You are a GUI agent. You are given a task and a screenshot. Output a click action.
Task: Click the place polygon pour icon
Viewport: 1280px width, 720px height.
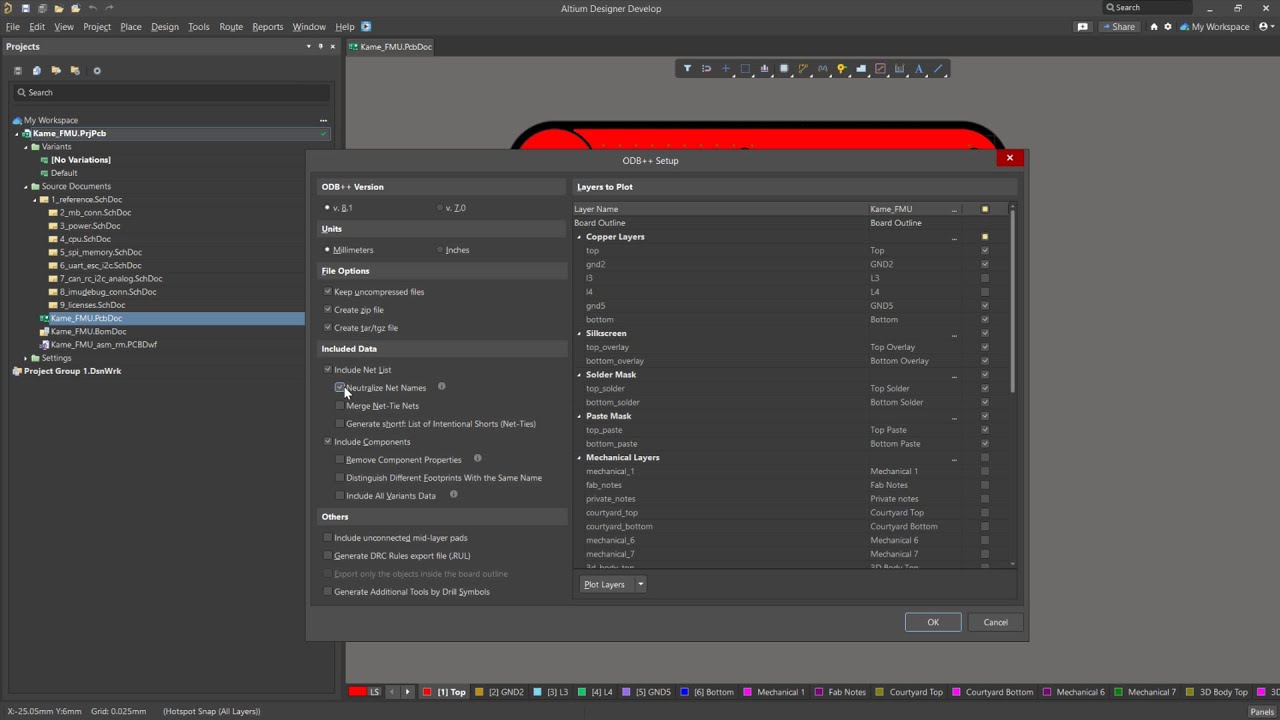861,69
